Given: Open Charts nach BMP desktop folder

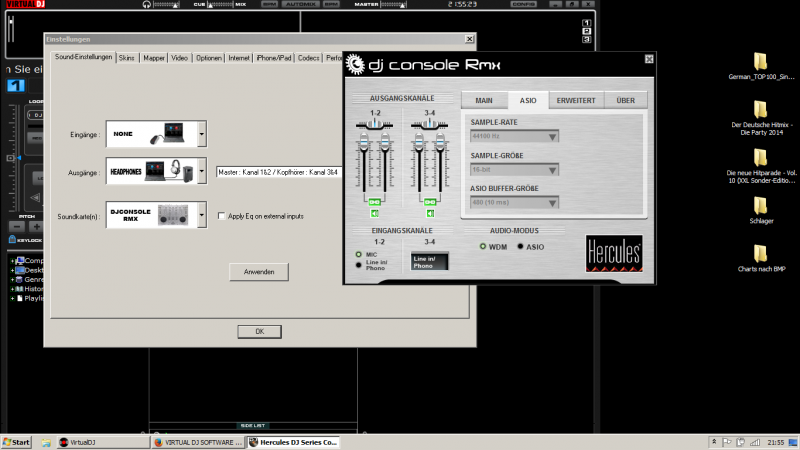Looking at the screenshot, I should click(x=761, y=259).
